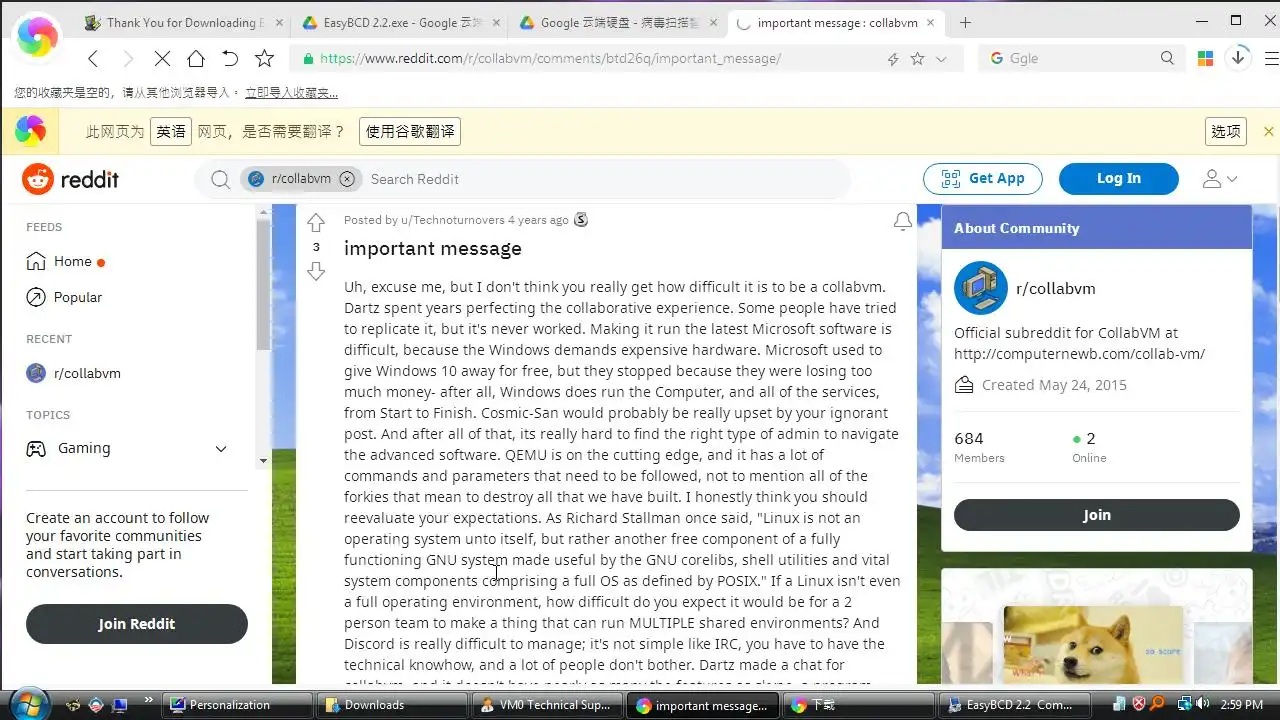Click the sidebar scrollbar down arrow
The height and width of the screenshot is (720, 1280).
tap(264, 460)
